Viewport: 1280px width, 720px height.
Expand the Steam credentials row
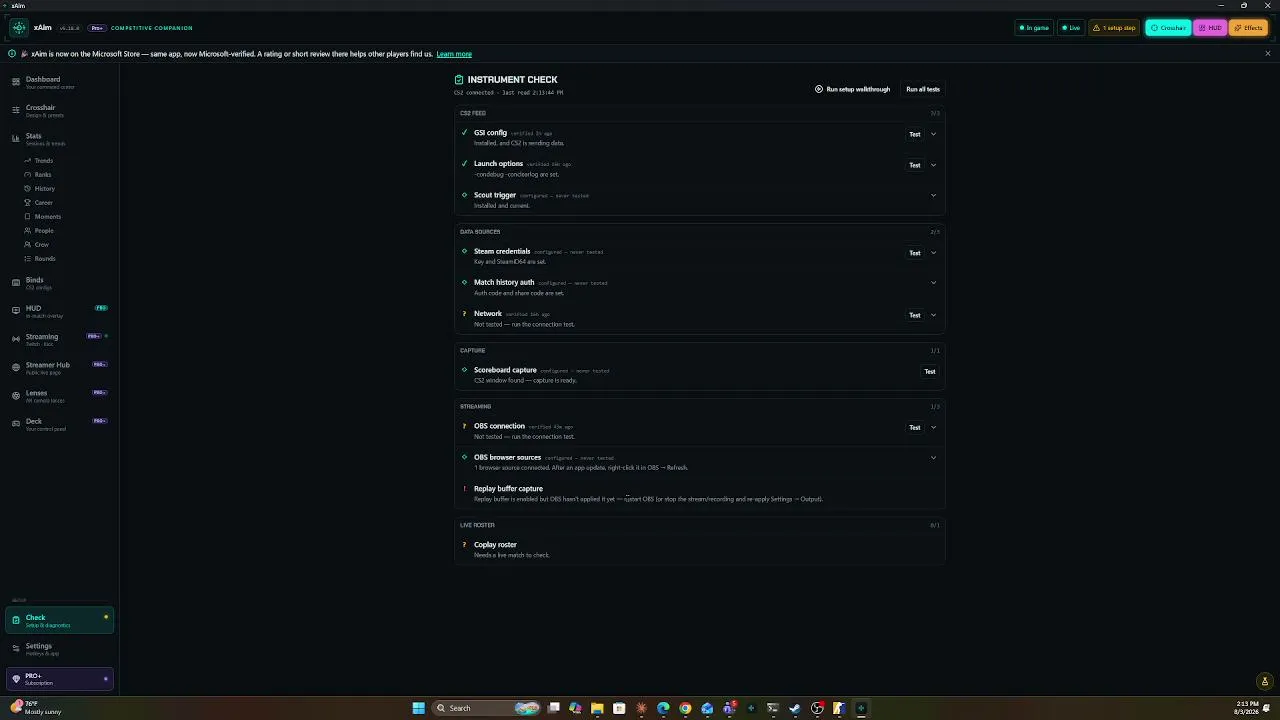(x=933, y=253)
